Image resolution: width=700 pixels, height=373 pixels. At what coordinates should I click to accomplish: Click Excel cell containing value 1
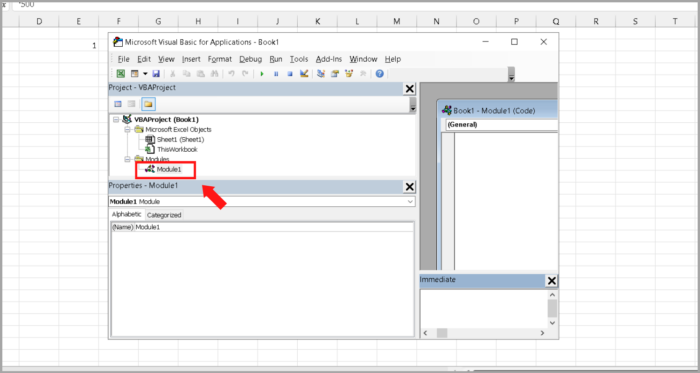[79, 46]
